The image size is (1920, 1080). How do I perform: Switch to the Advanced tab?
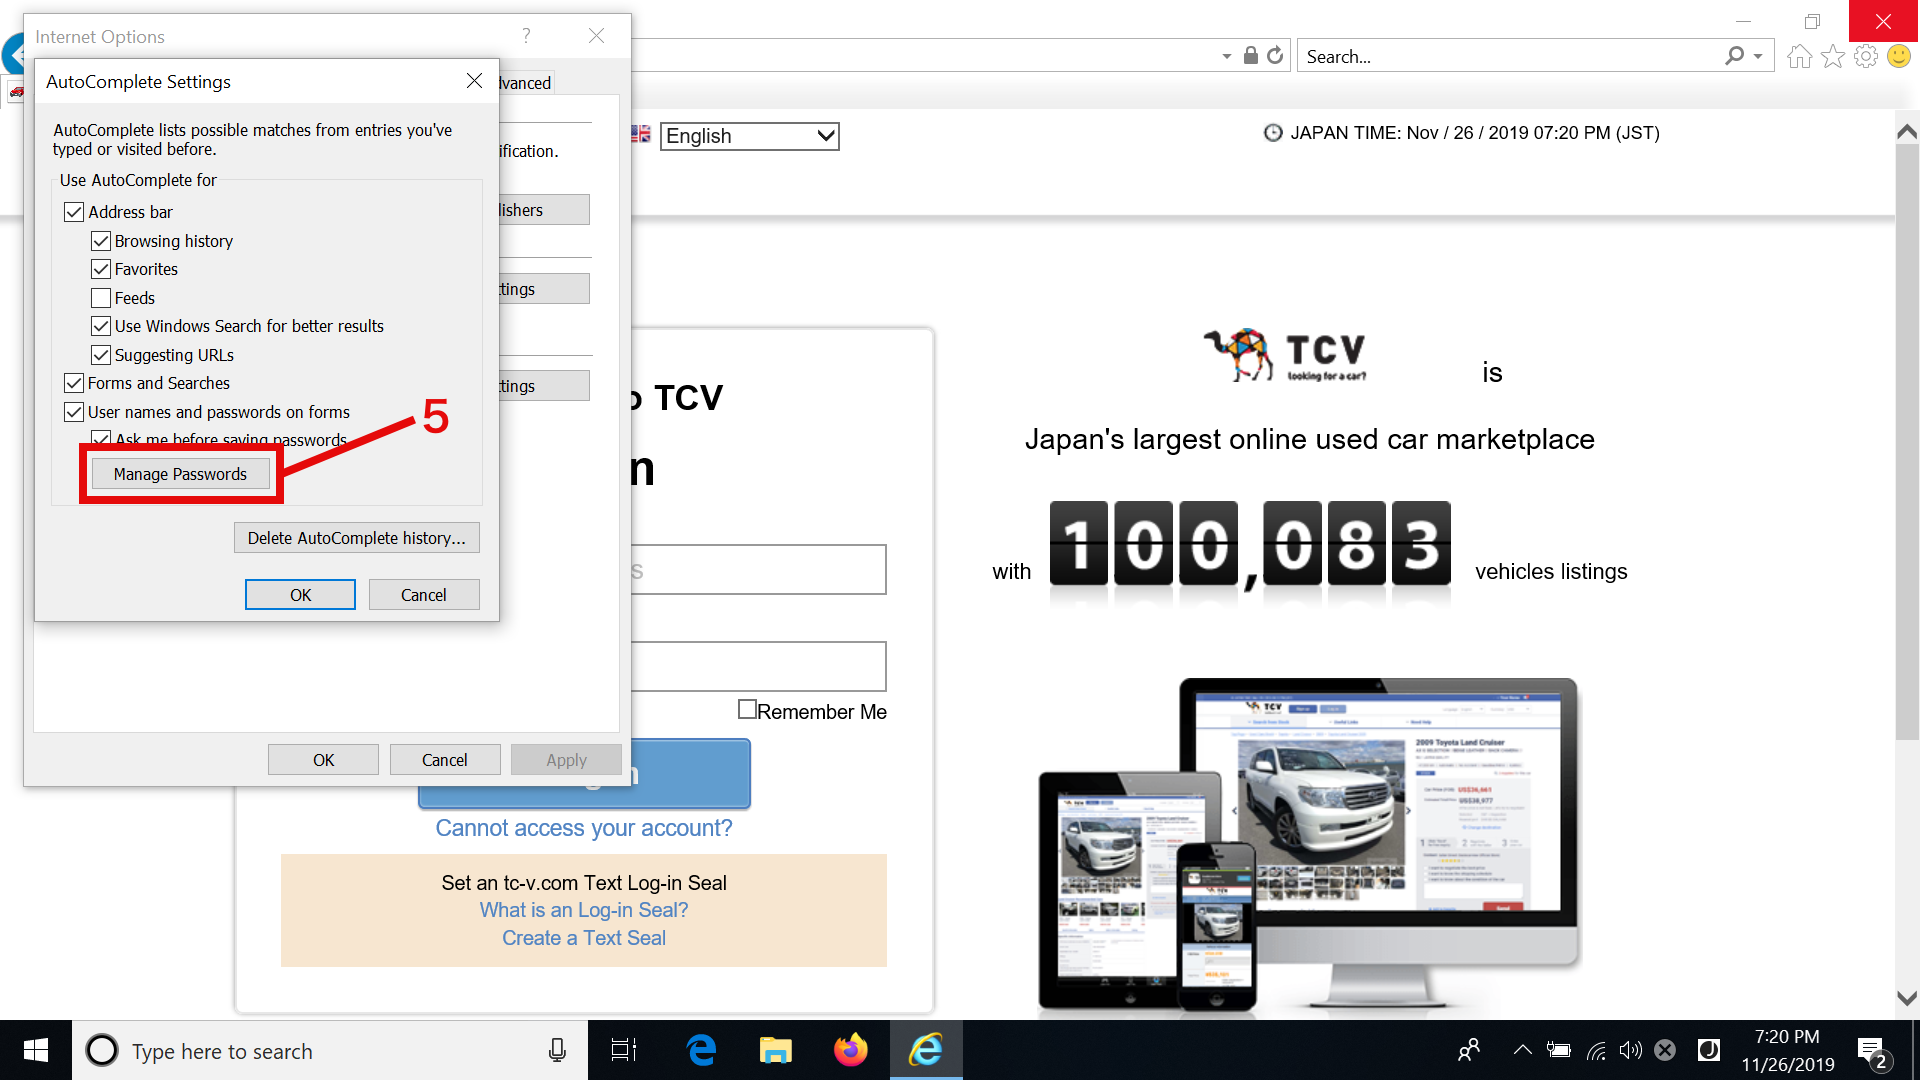(x=526, y=83)
